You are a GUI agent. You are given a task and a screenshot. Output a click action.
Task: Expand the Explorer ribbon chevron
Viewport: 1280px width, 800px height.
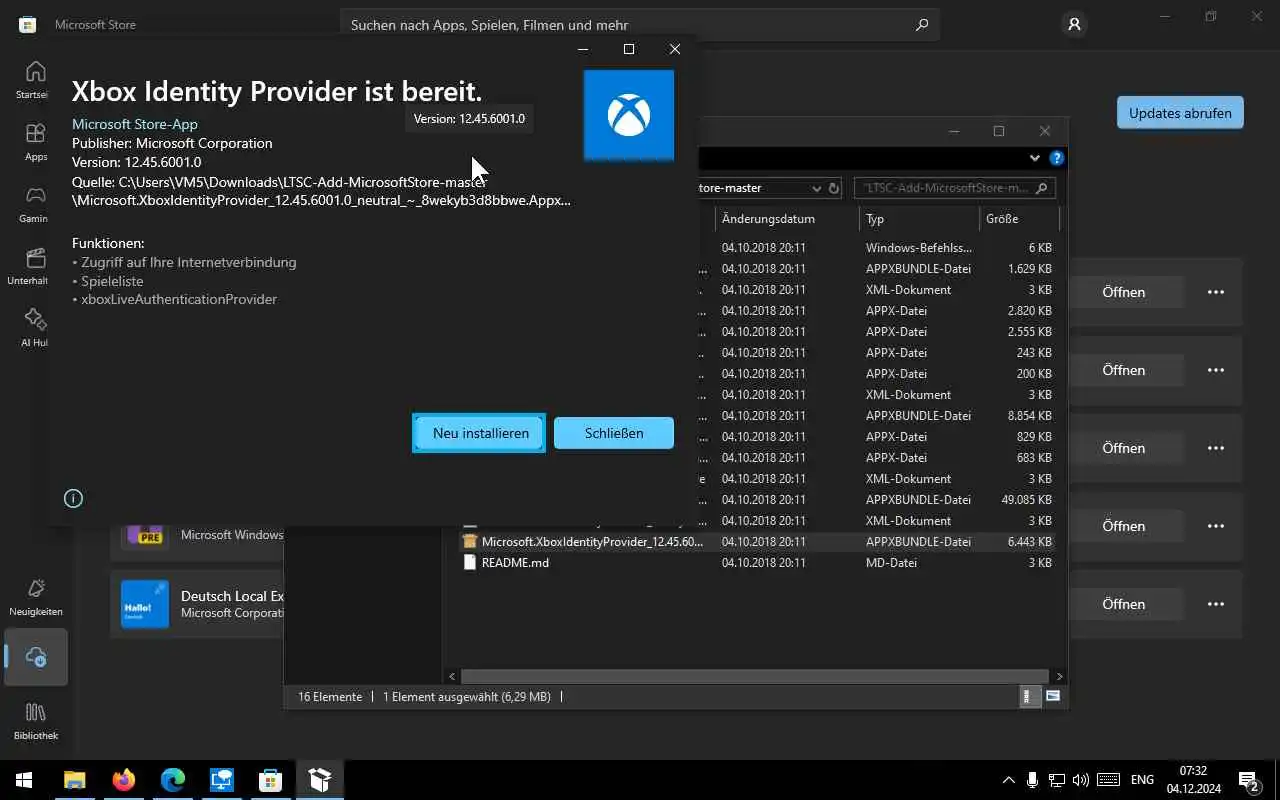(1034, 158)
